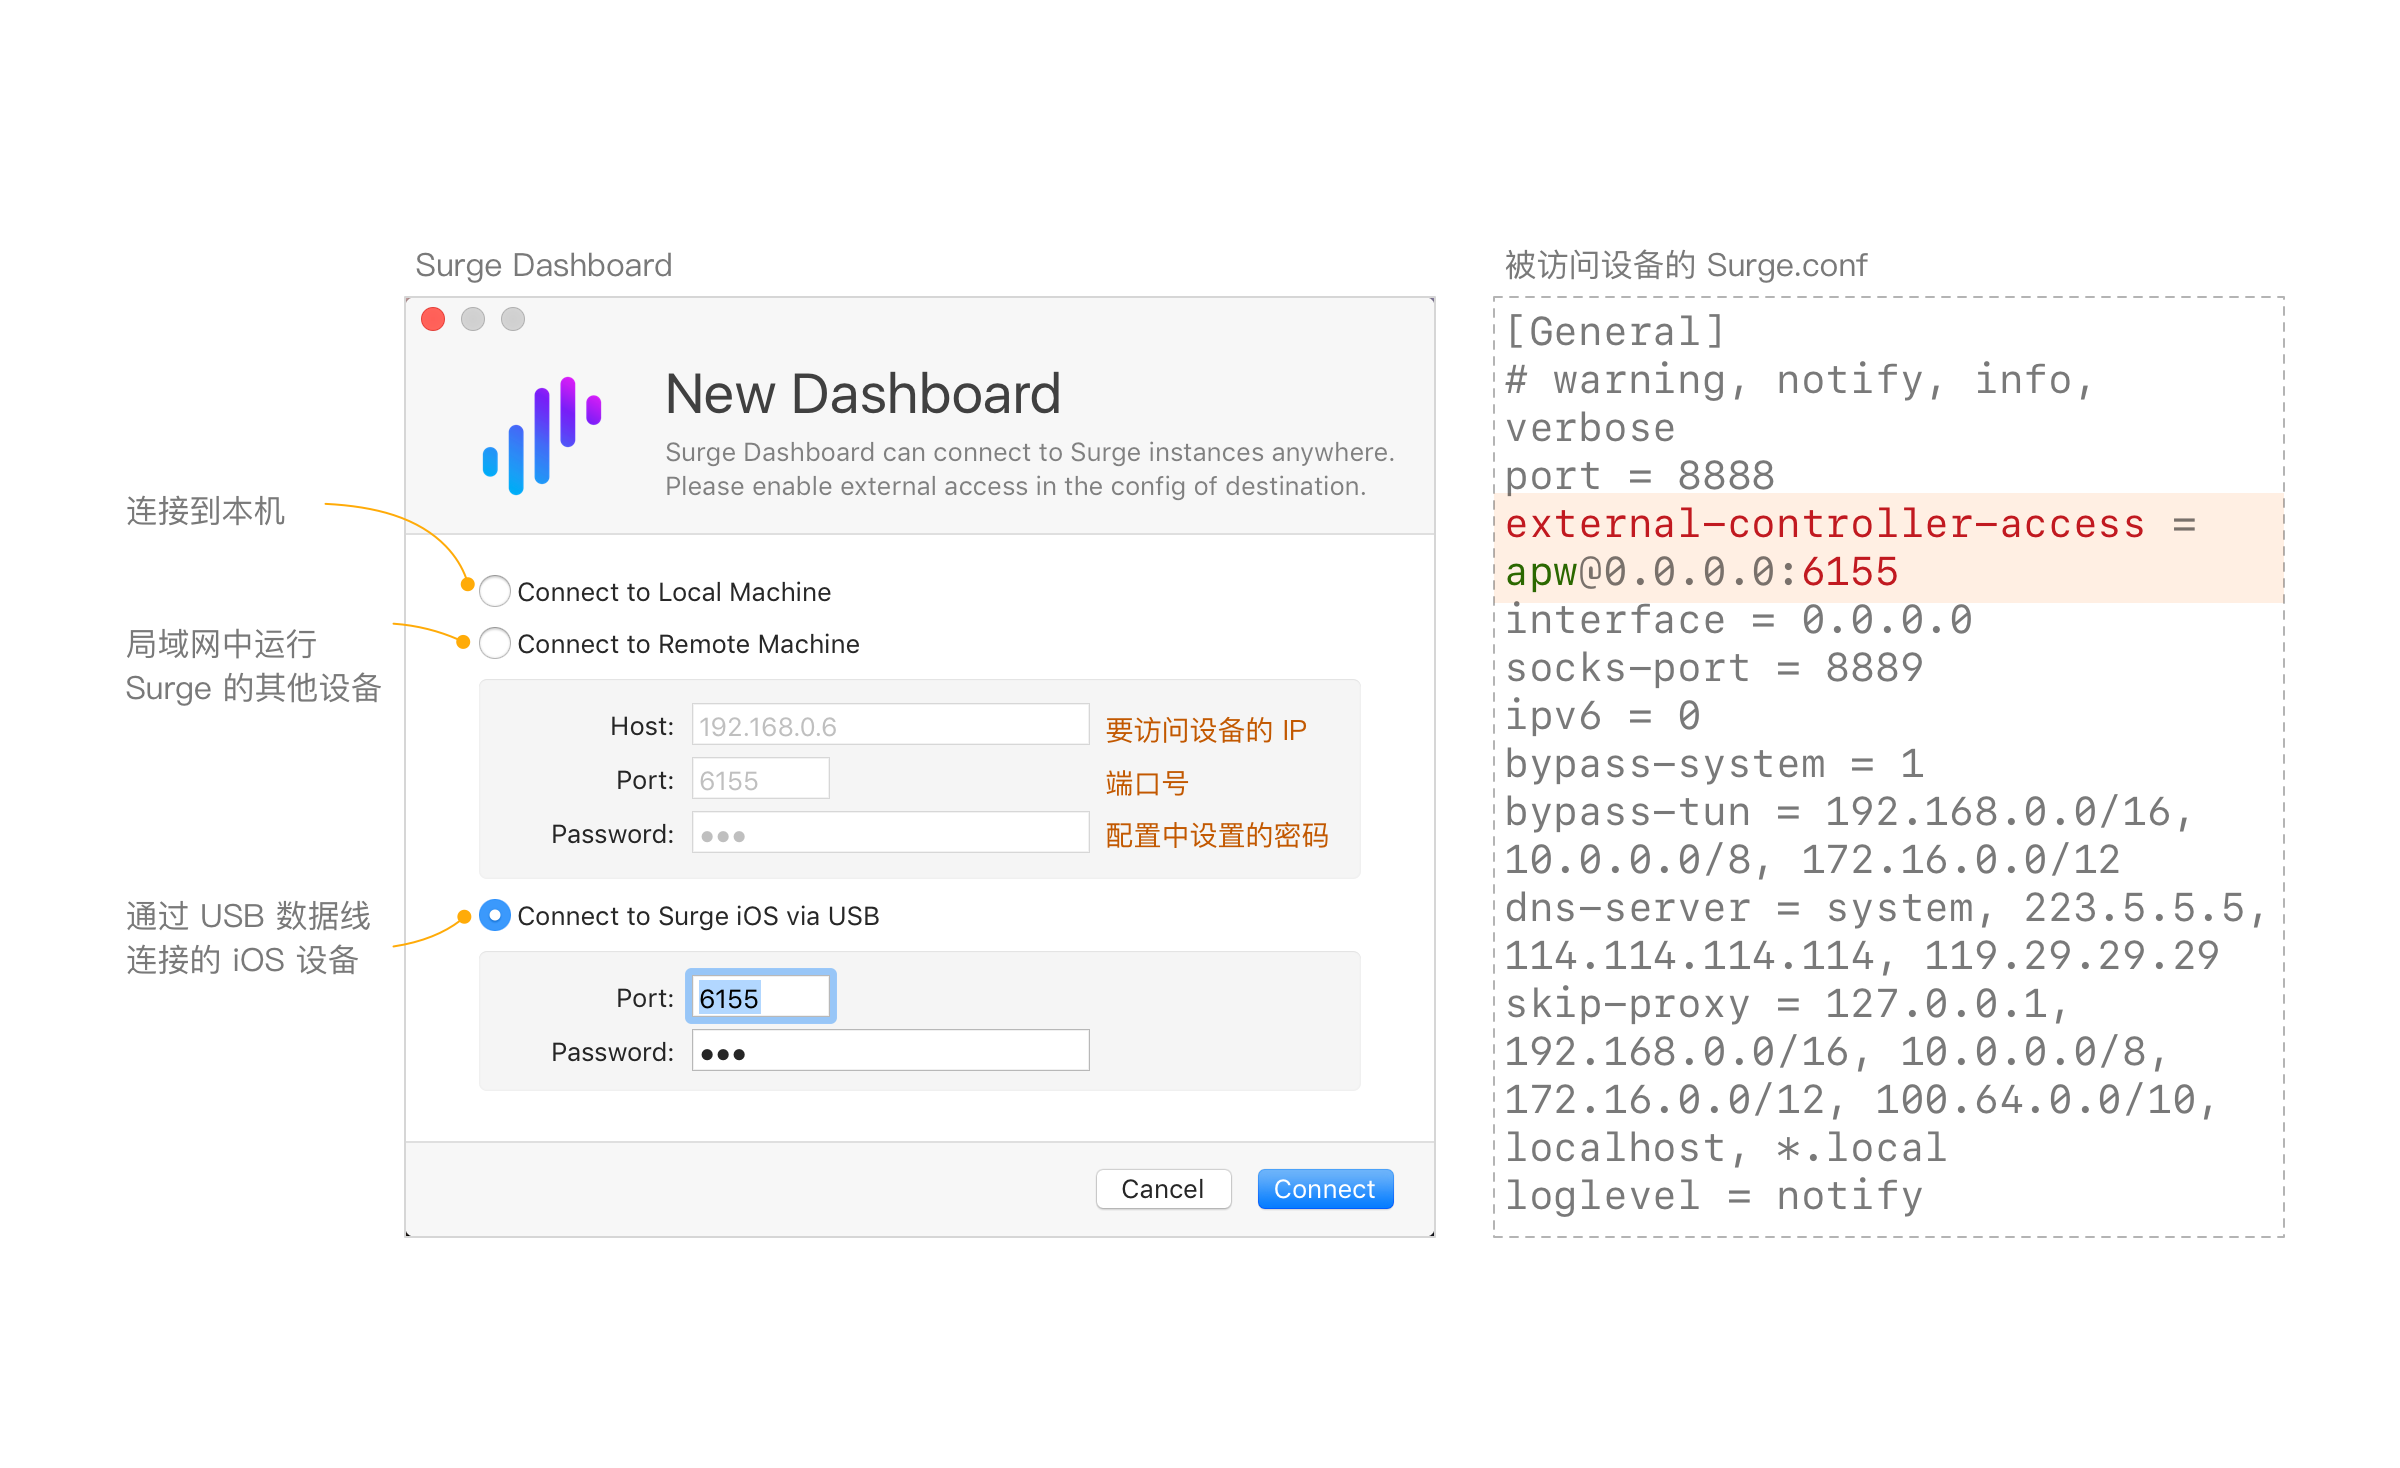This screenshot has width=2400, height=1468.
Task: Click the Surge Dashboard app logo
Action: 543,432
